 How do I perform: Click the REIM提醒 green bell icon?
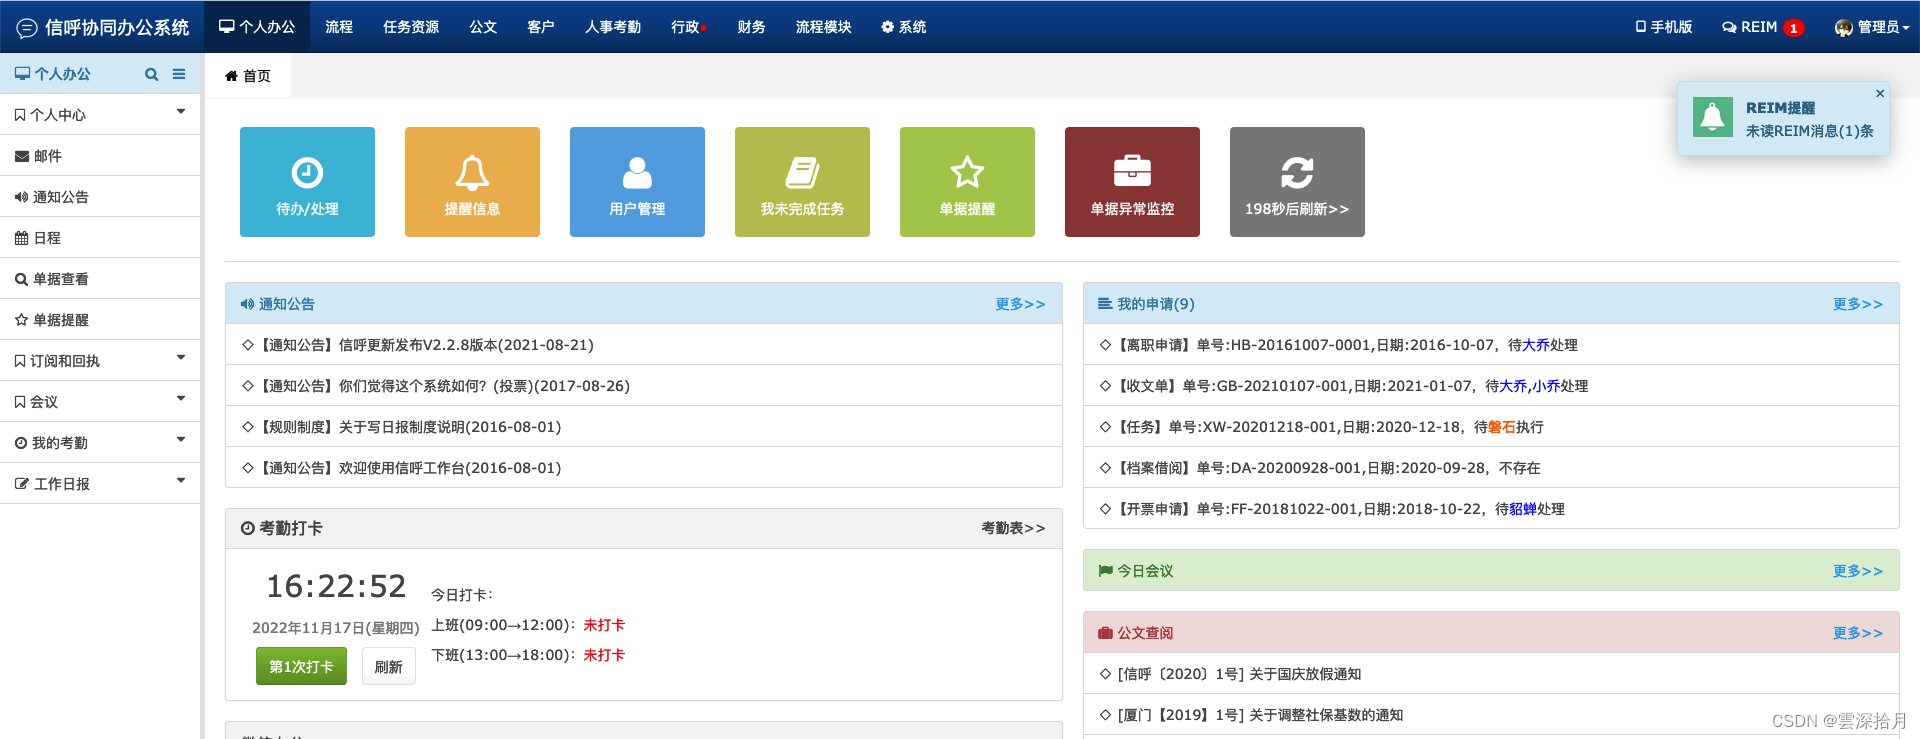[1713, 117]
